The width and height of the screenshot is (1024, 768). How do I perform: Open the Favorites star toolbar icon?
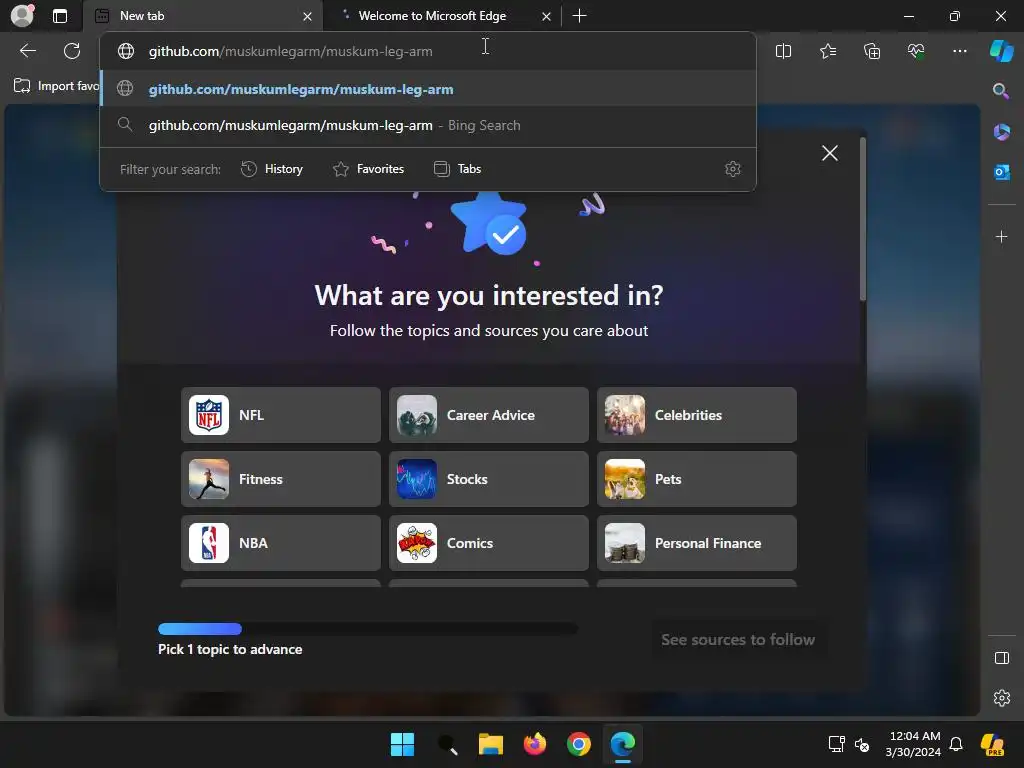827,51
